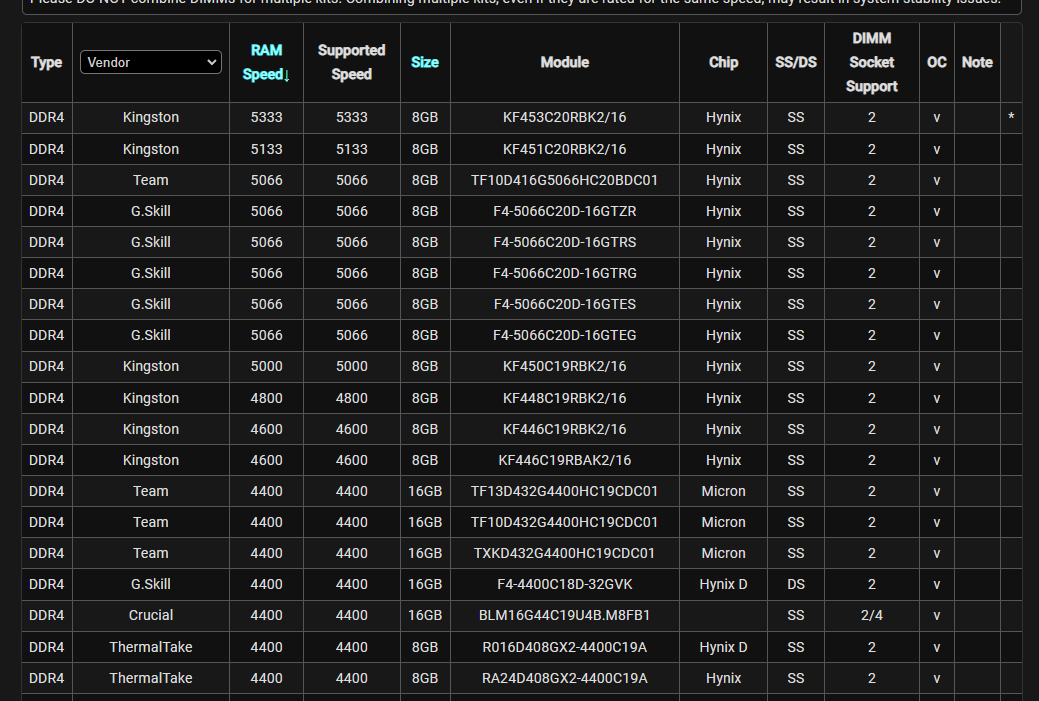Sort table by RAM Speed header
This screenshot has width=1039, height=701.
point(266,62)
